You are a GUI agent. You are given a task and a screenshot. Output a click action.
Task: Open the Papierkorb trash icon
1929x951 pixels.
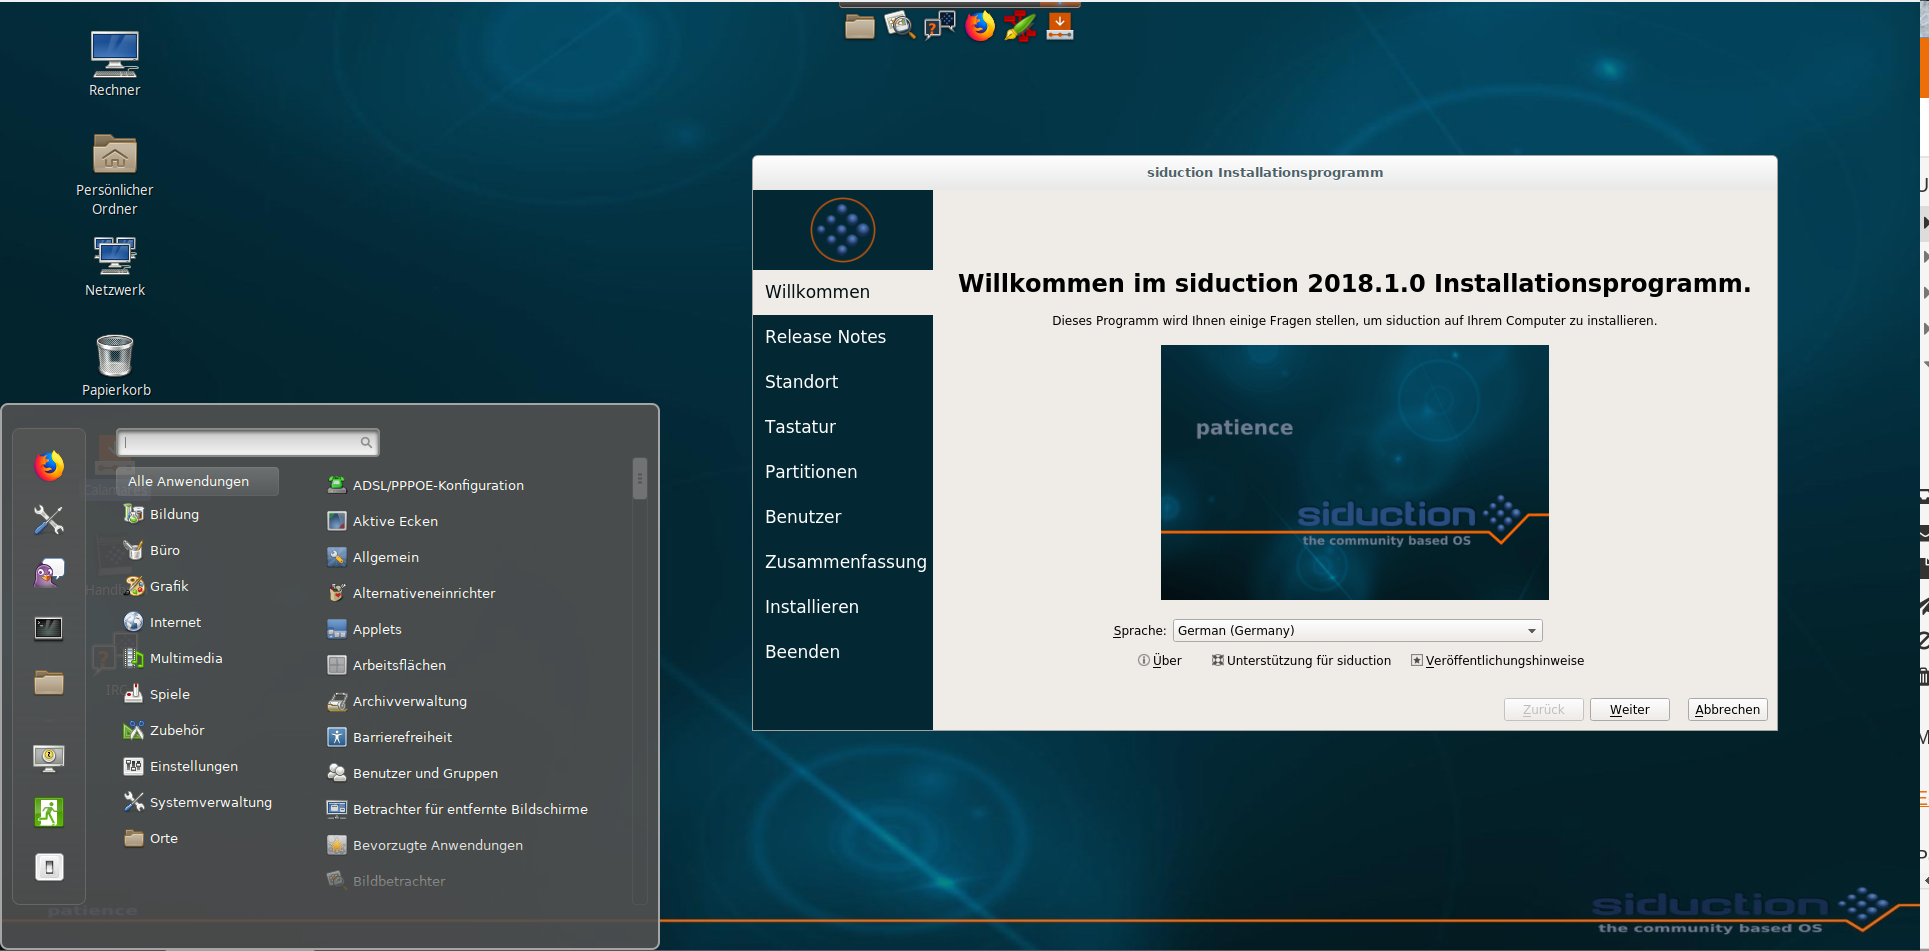(115, 365)
